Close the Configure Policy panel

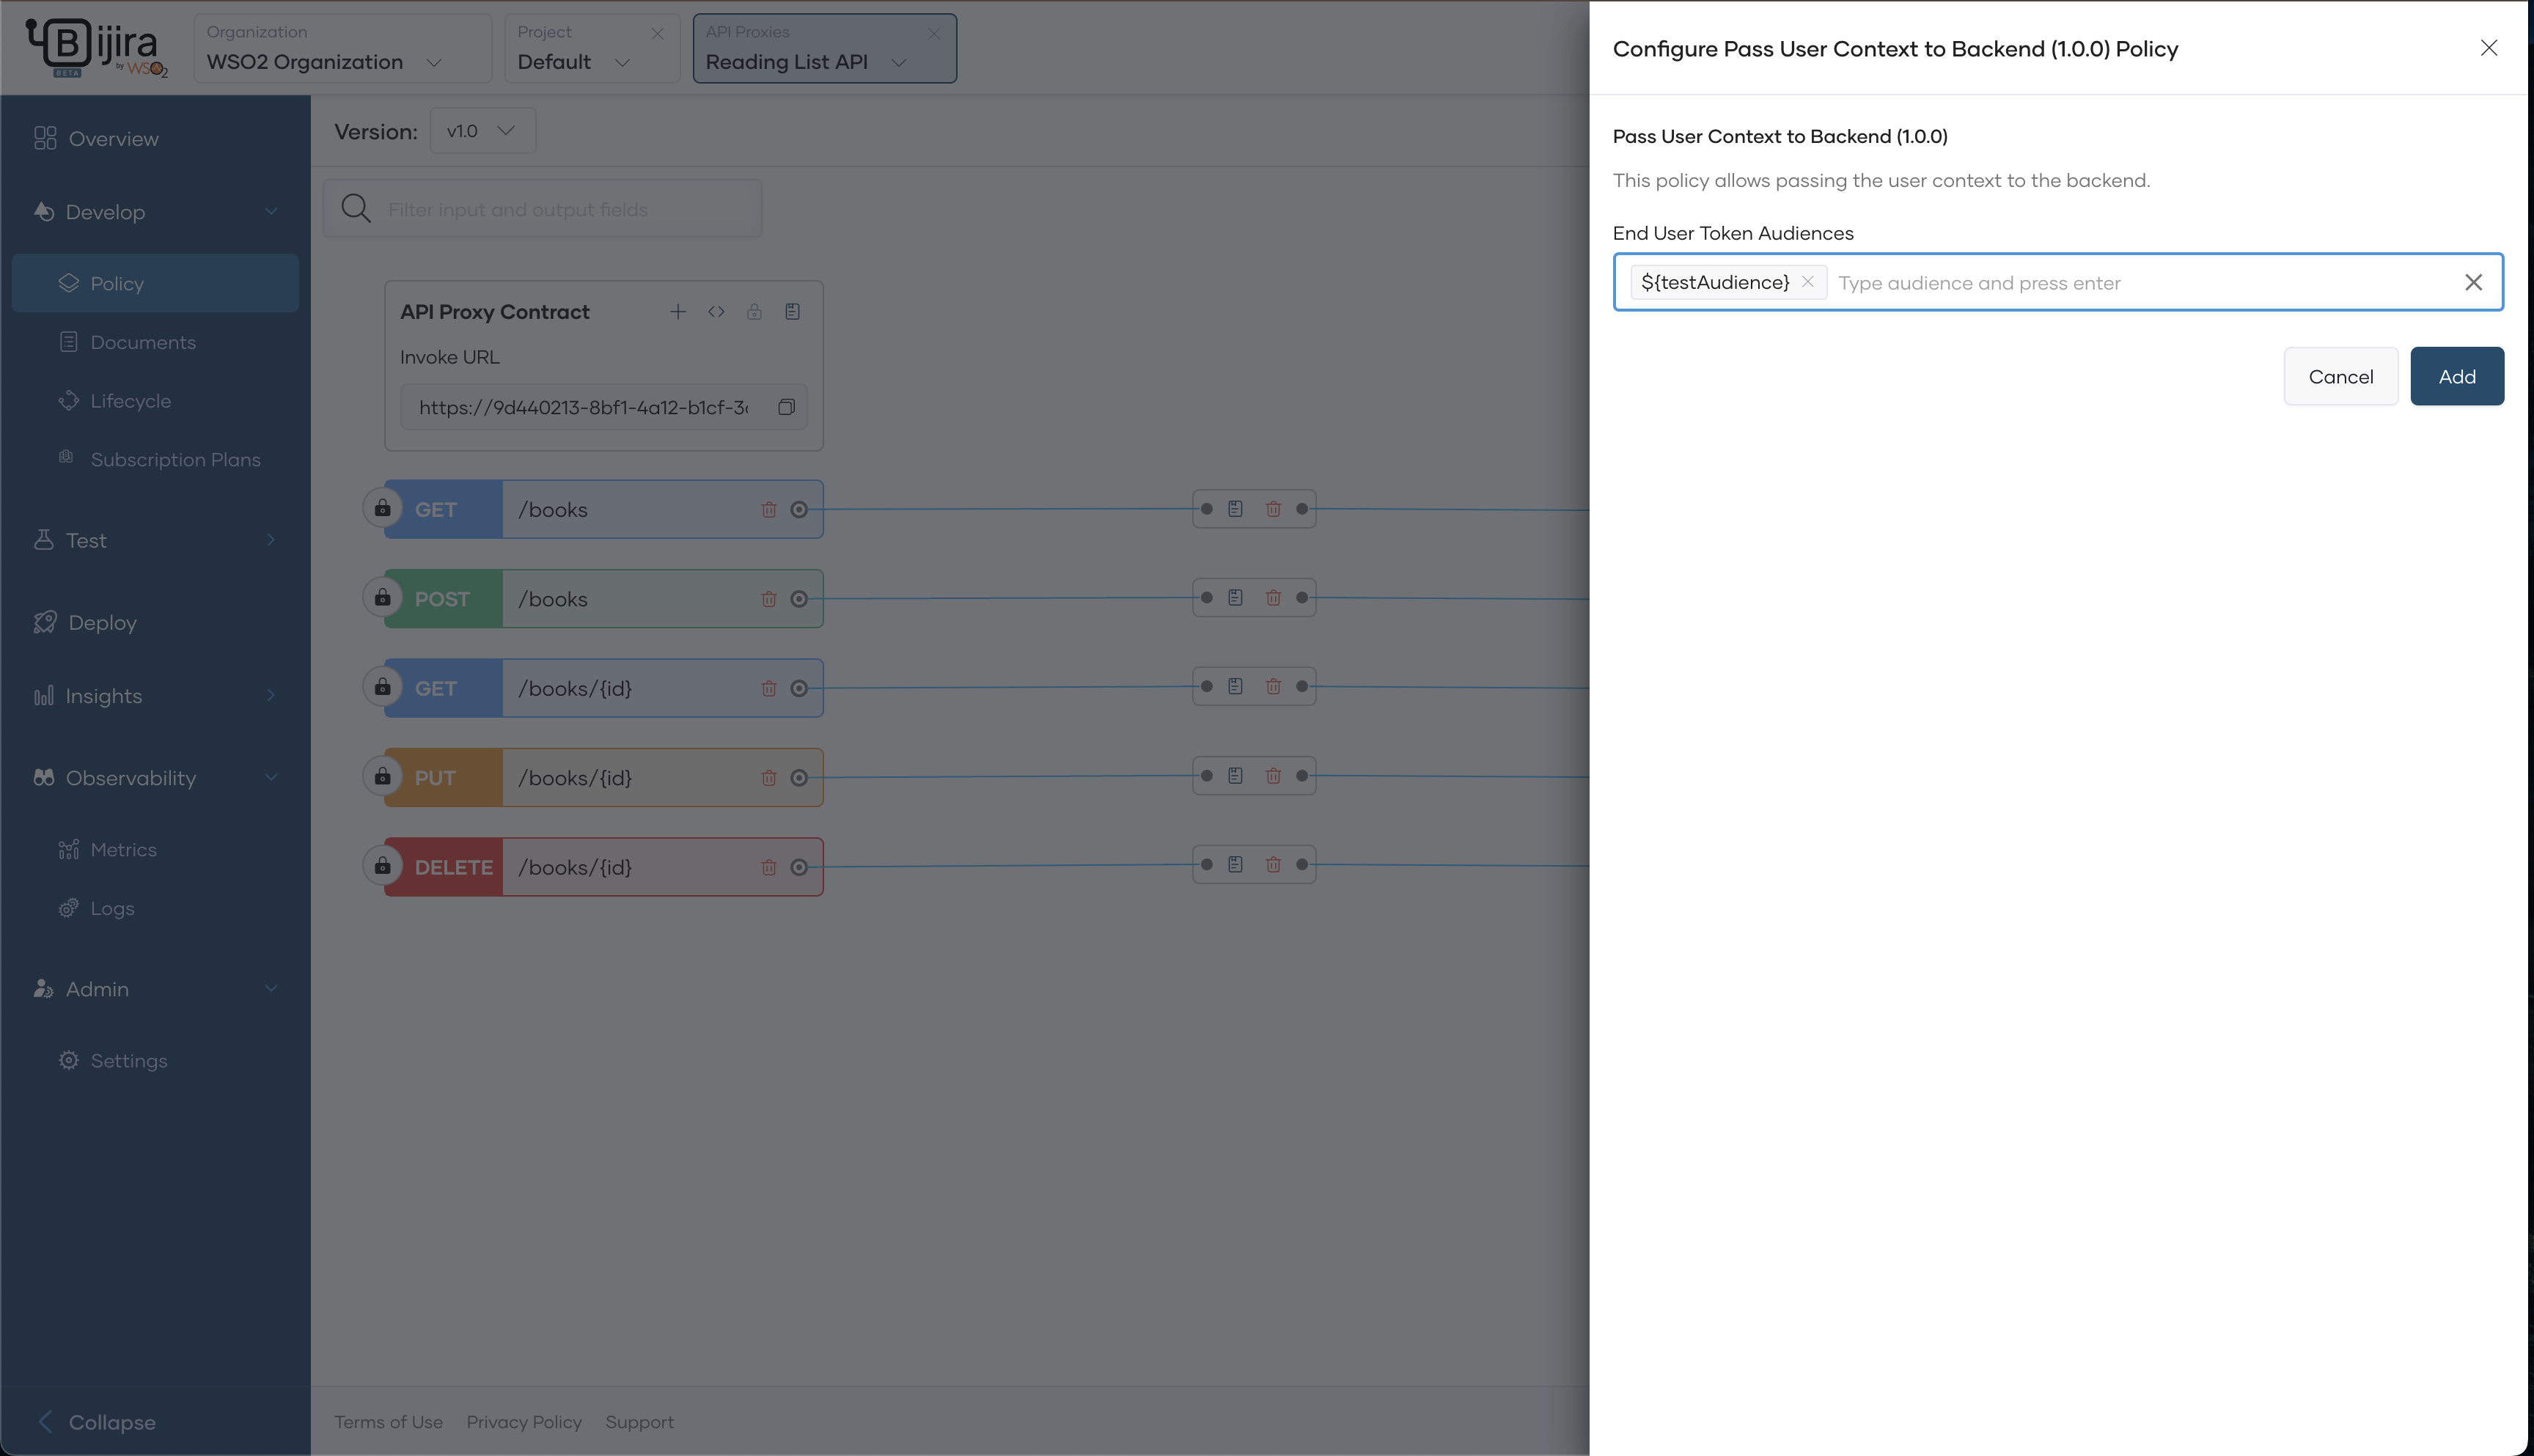2488,48
